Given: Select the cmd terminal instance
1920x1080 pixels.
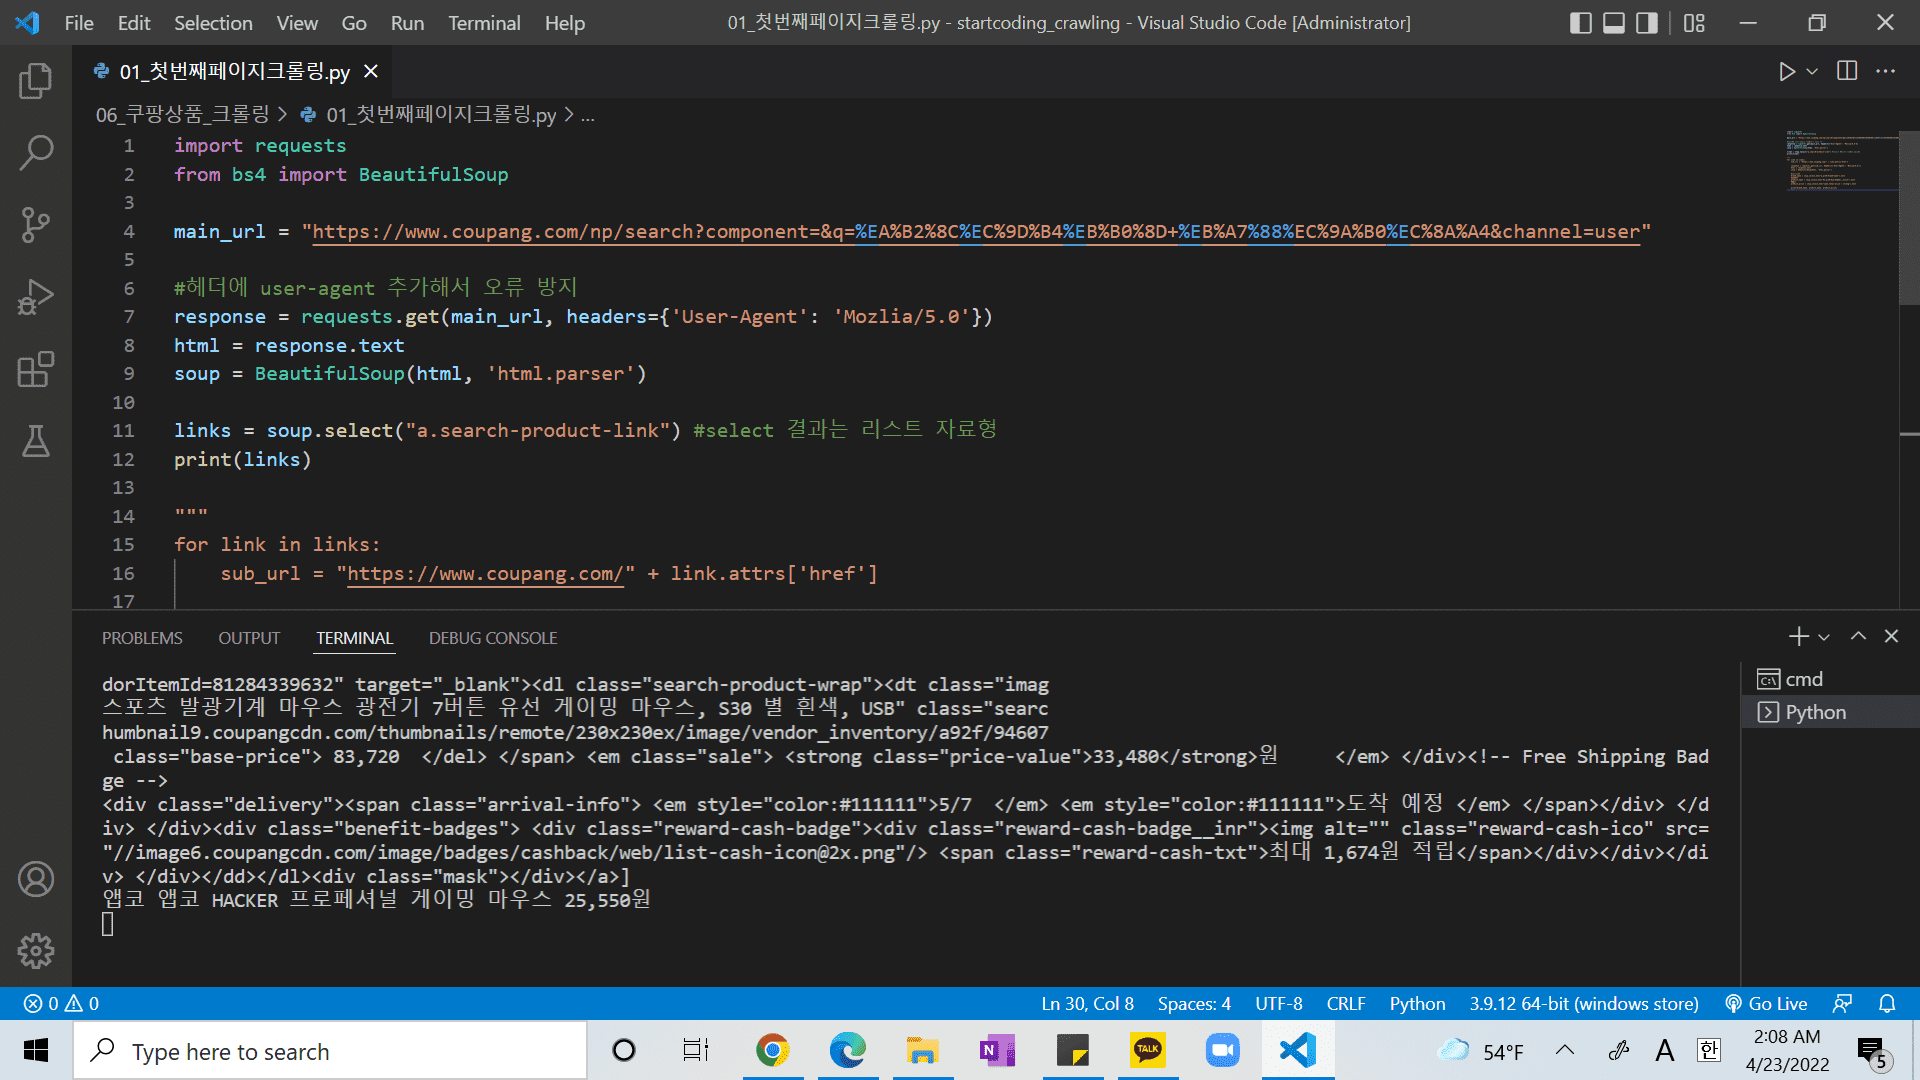Looking at the screenshot, I should 1830,679.
